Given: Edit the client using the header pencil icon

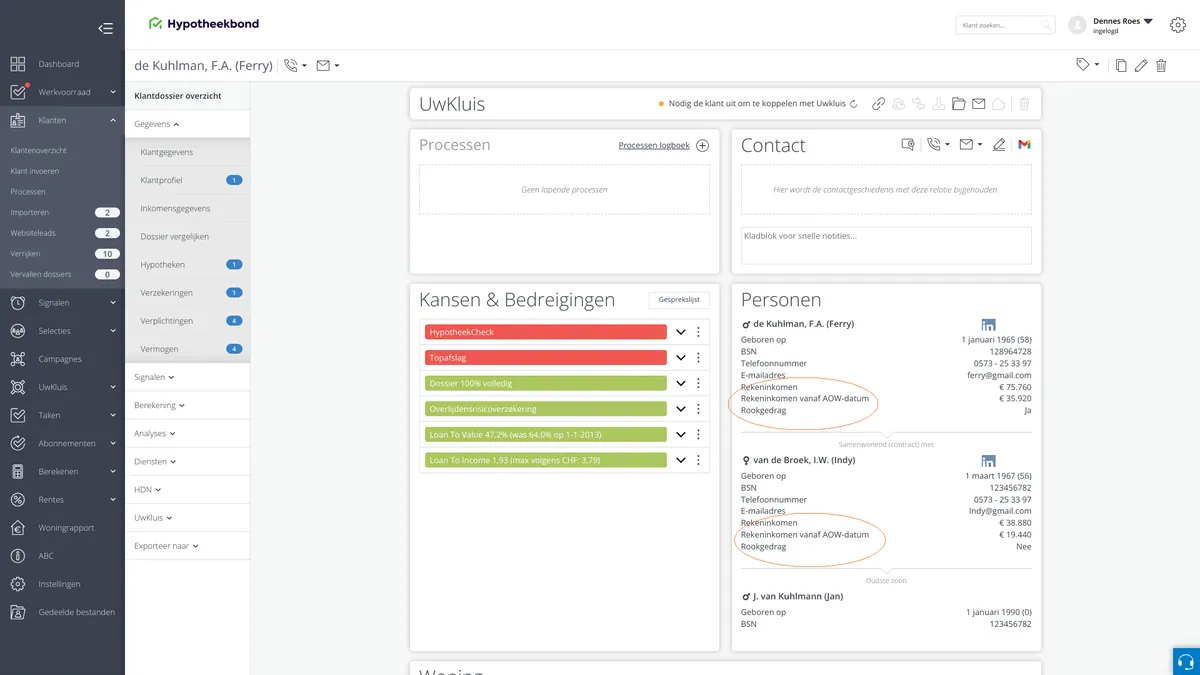Looking at the screenshot, I should point(1141,65).
